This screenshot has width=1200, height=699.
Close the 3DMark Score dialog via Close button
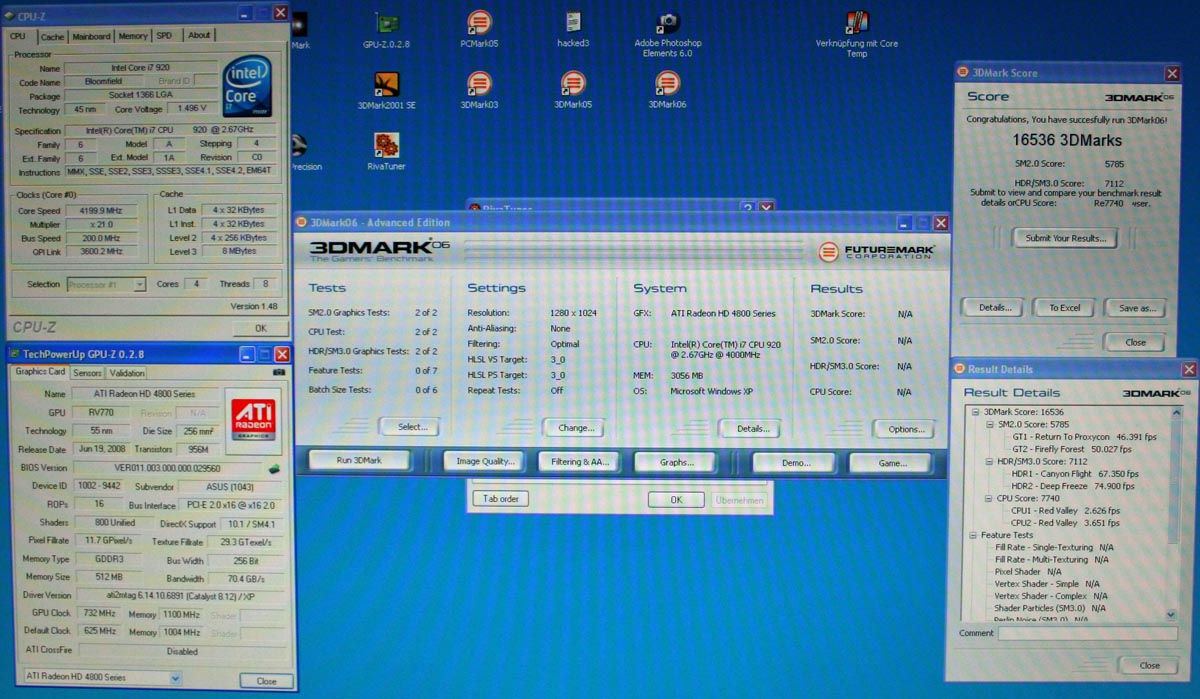(1135, 342)
